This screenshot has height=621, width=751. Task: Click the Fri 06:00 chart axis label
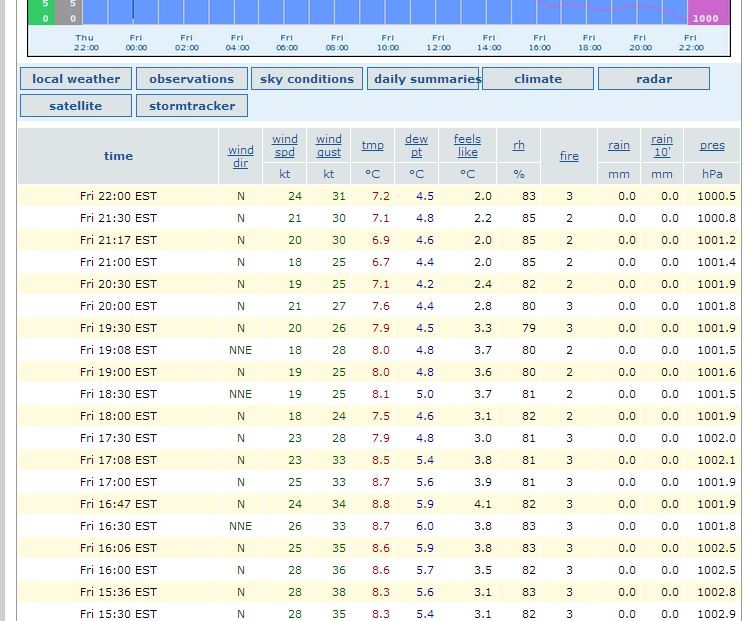coord(286,43)
